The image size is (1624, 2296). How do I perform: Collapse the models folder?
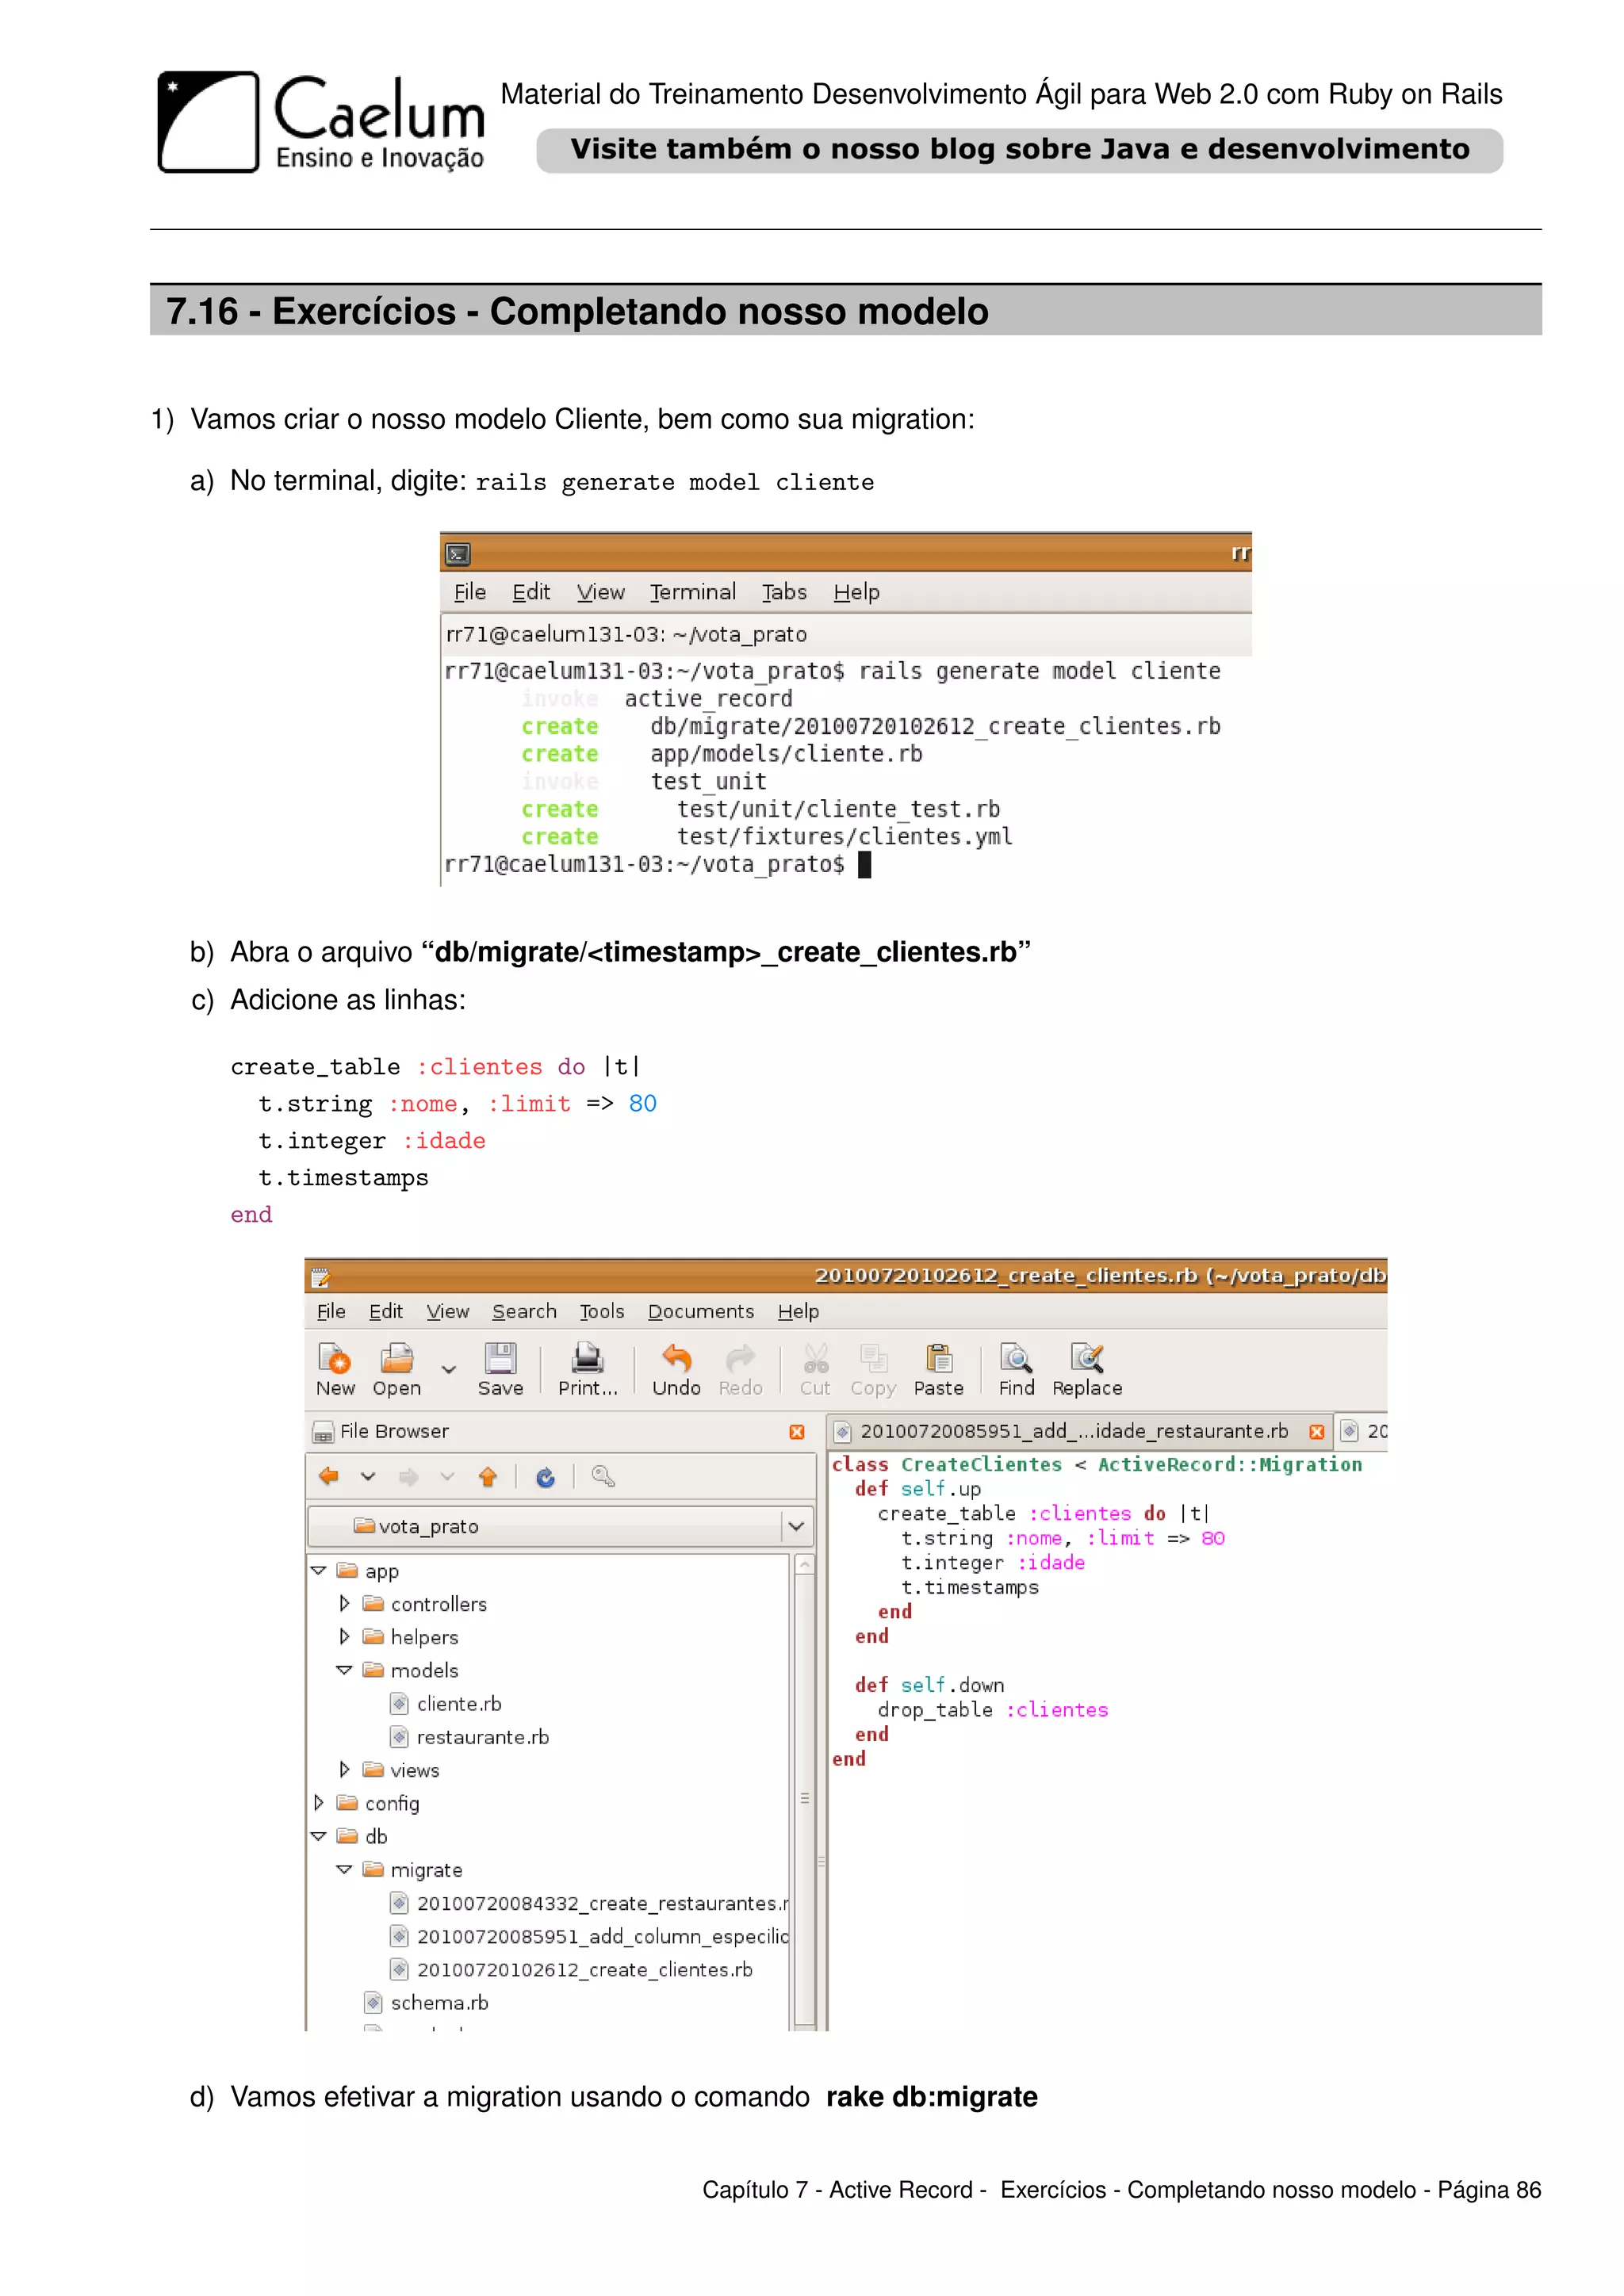pyautogui.click(x=344, y=1670)
